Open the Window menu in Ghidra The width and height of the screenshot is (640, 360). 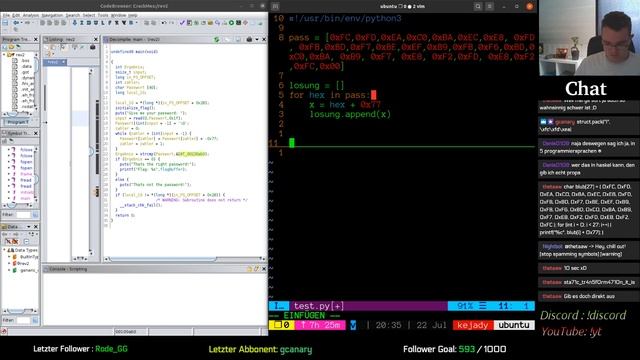(118, 15)
